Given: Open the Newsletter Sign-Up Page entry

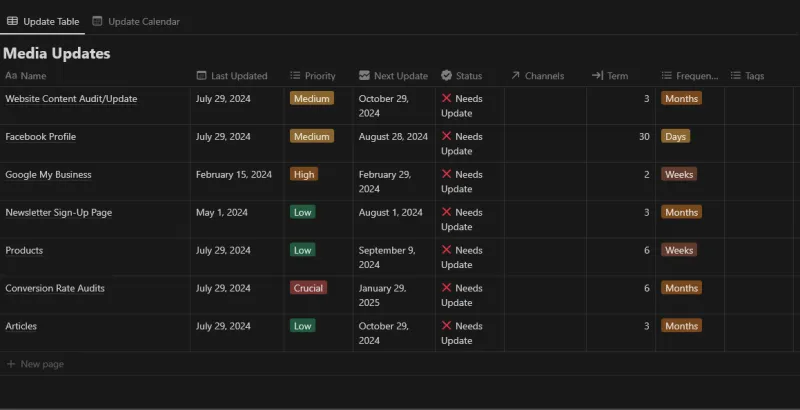Looking at the screenshot, I should (59, 212).
